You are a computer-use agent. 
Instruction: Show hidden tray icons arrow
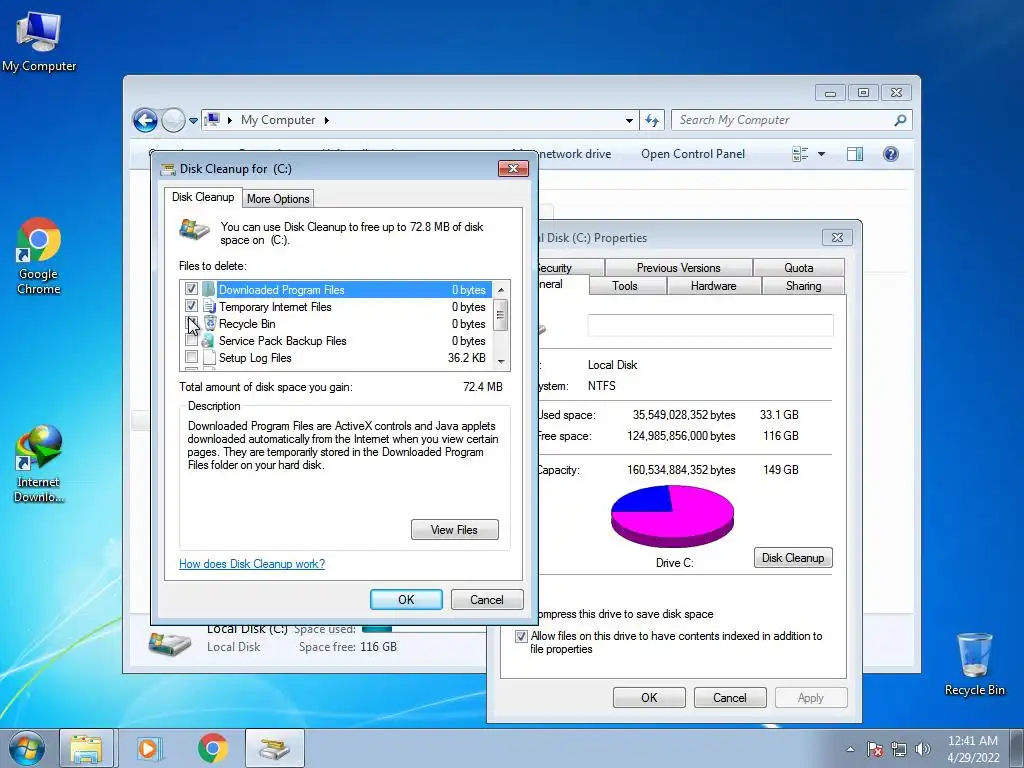coord(850,749)
